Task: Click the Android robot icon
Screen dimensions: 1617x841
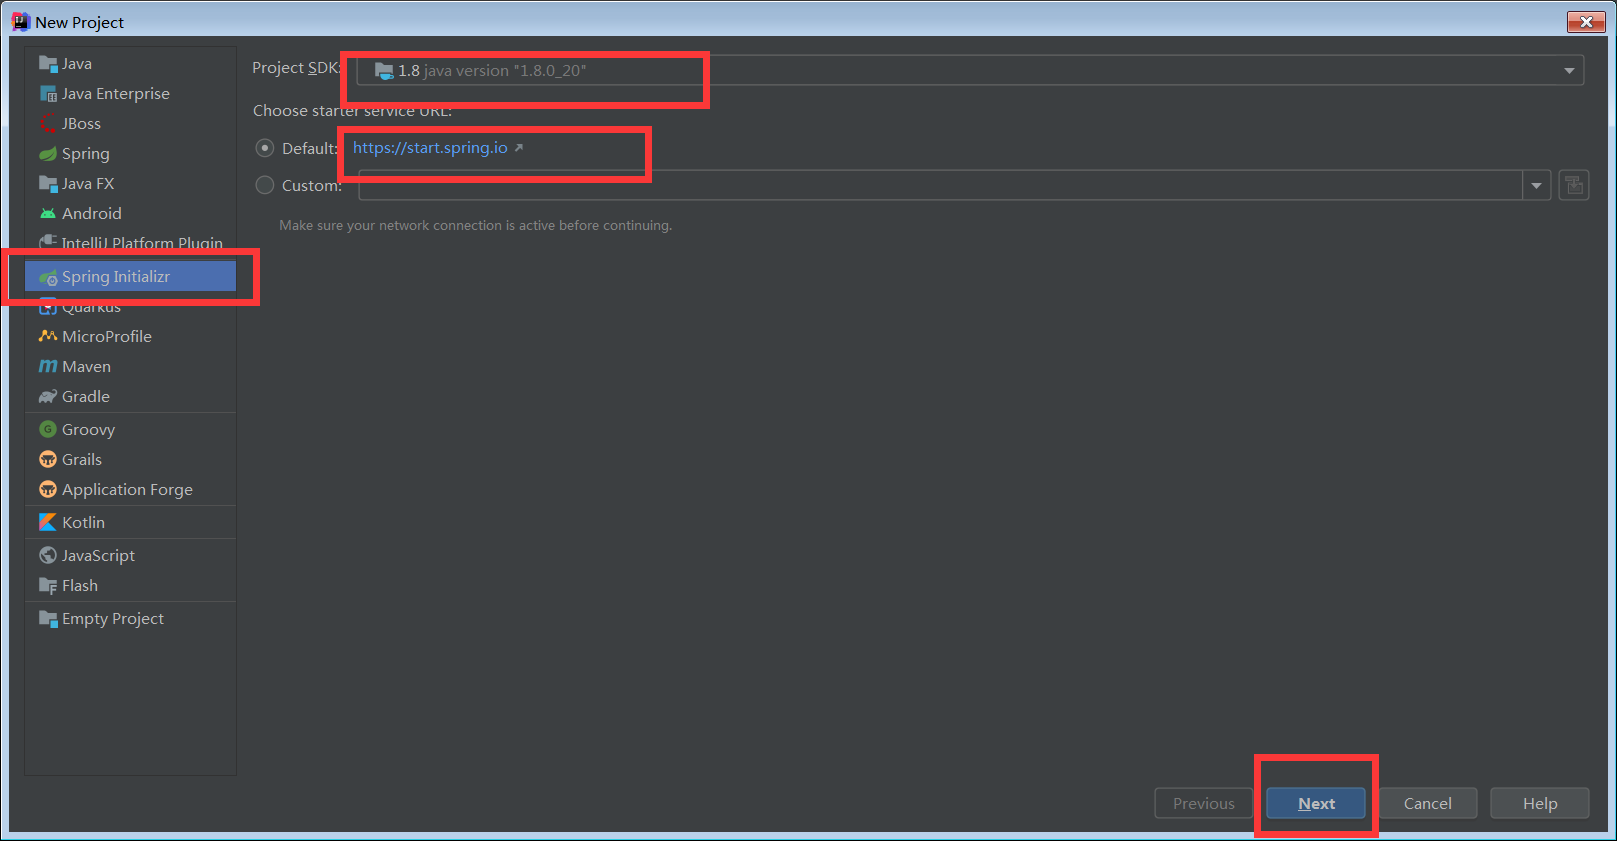Action: click(x=48, y=214)
